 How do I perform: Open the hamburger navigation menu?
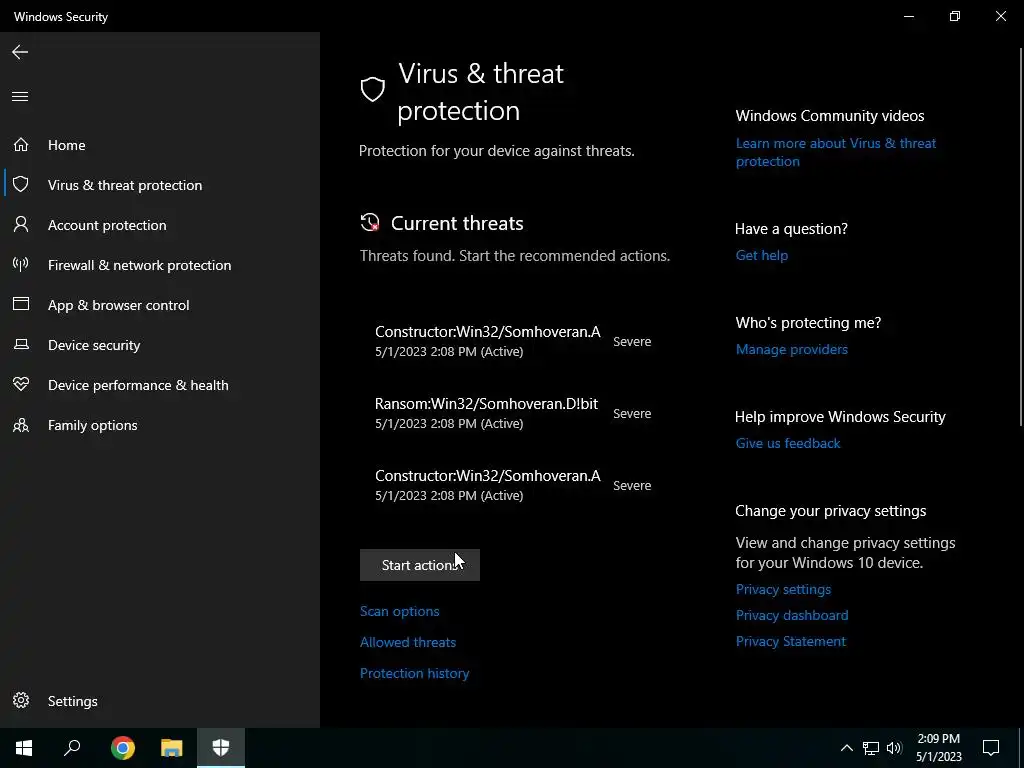pyautogui.click(x=20, y=97)
